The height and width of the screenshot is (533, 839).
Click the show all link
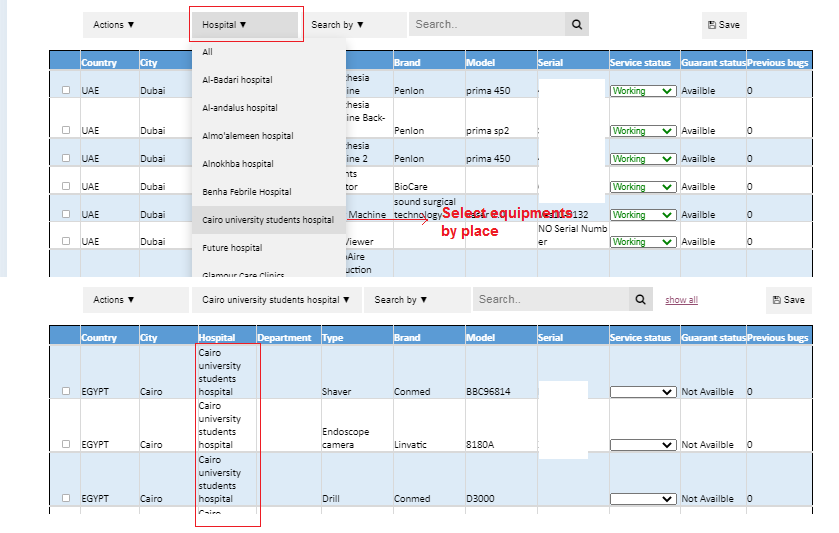coord(681,300)
